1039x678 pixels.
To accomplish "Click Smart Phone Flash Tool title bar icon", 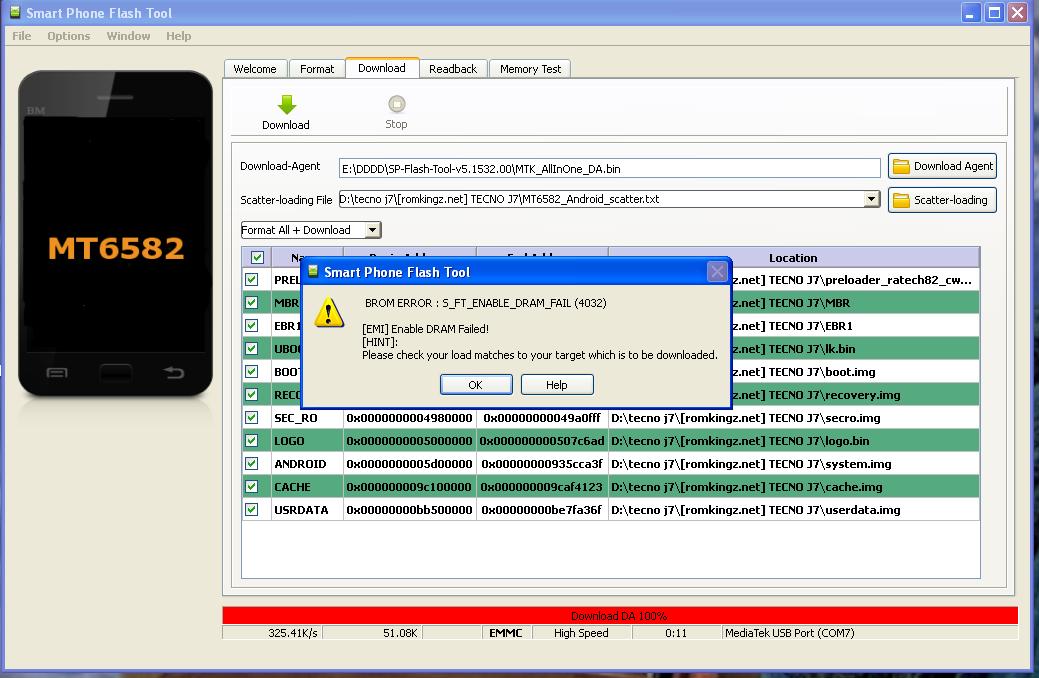I will click(x=15, y=13).
